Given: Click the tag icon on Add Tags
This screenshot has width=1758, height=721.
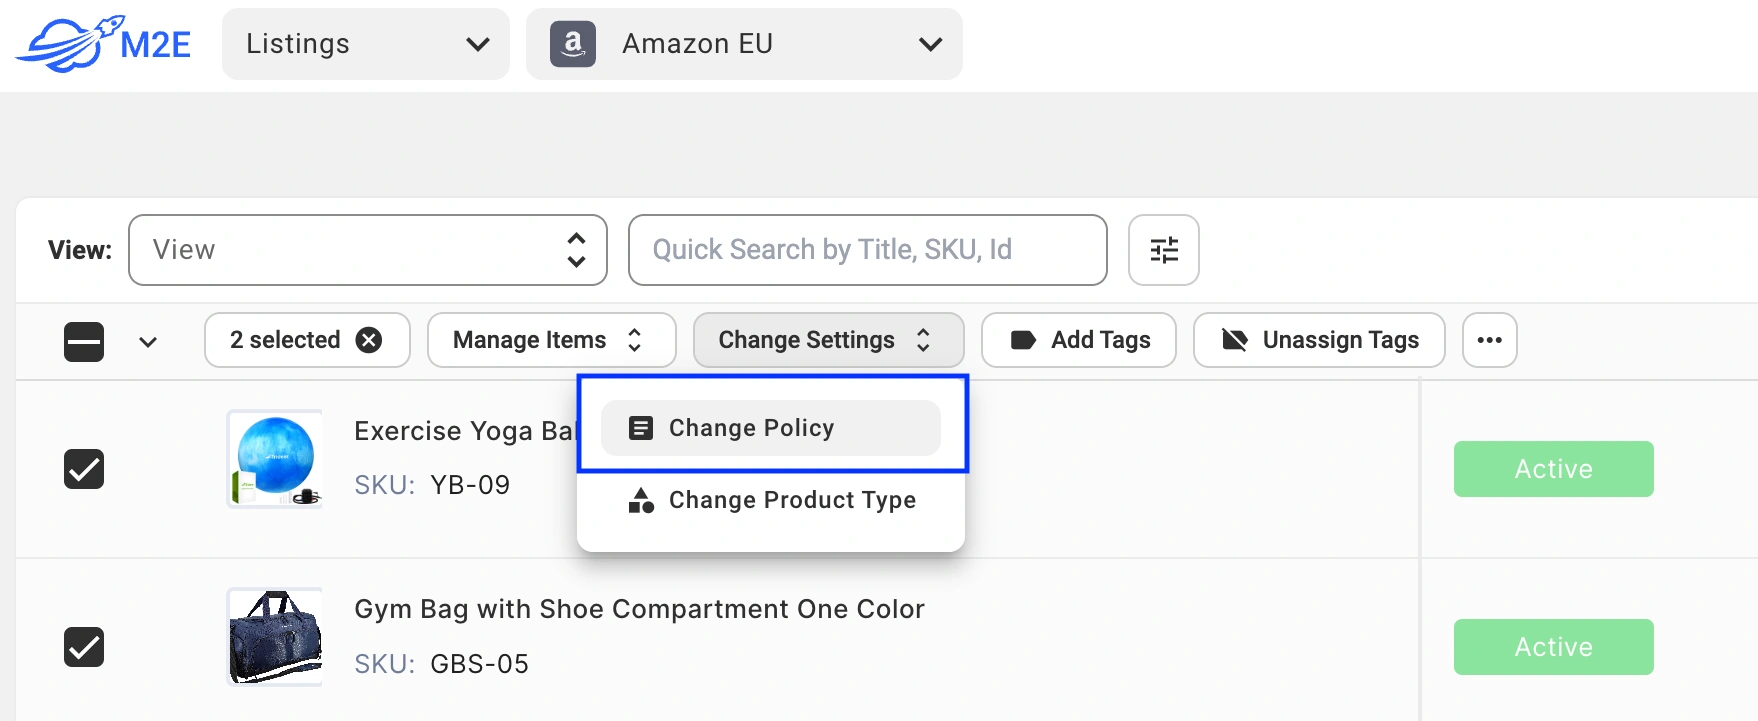Looking at the screenshot, I should (x=1022, y=340).
